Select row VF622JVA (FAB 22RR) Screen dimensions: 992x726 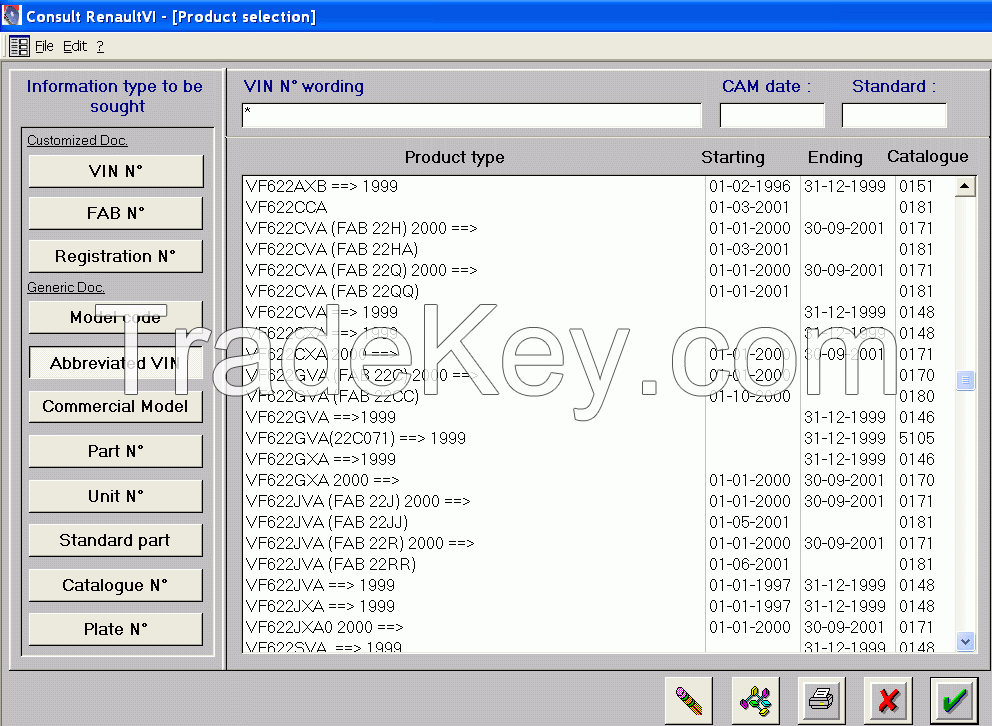[x=598, y=563]
